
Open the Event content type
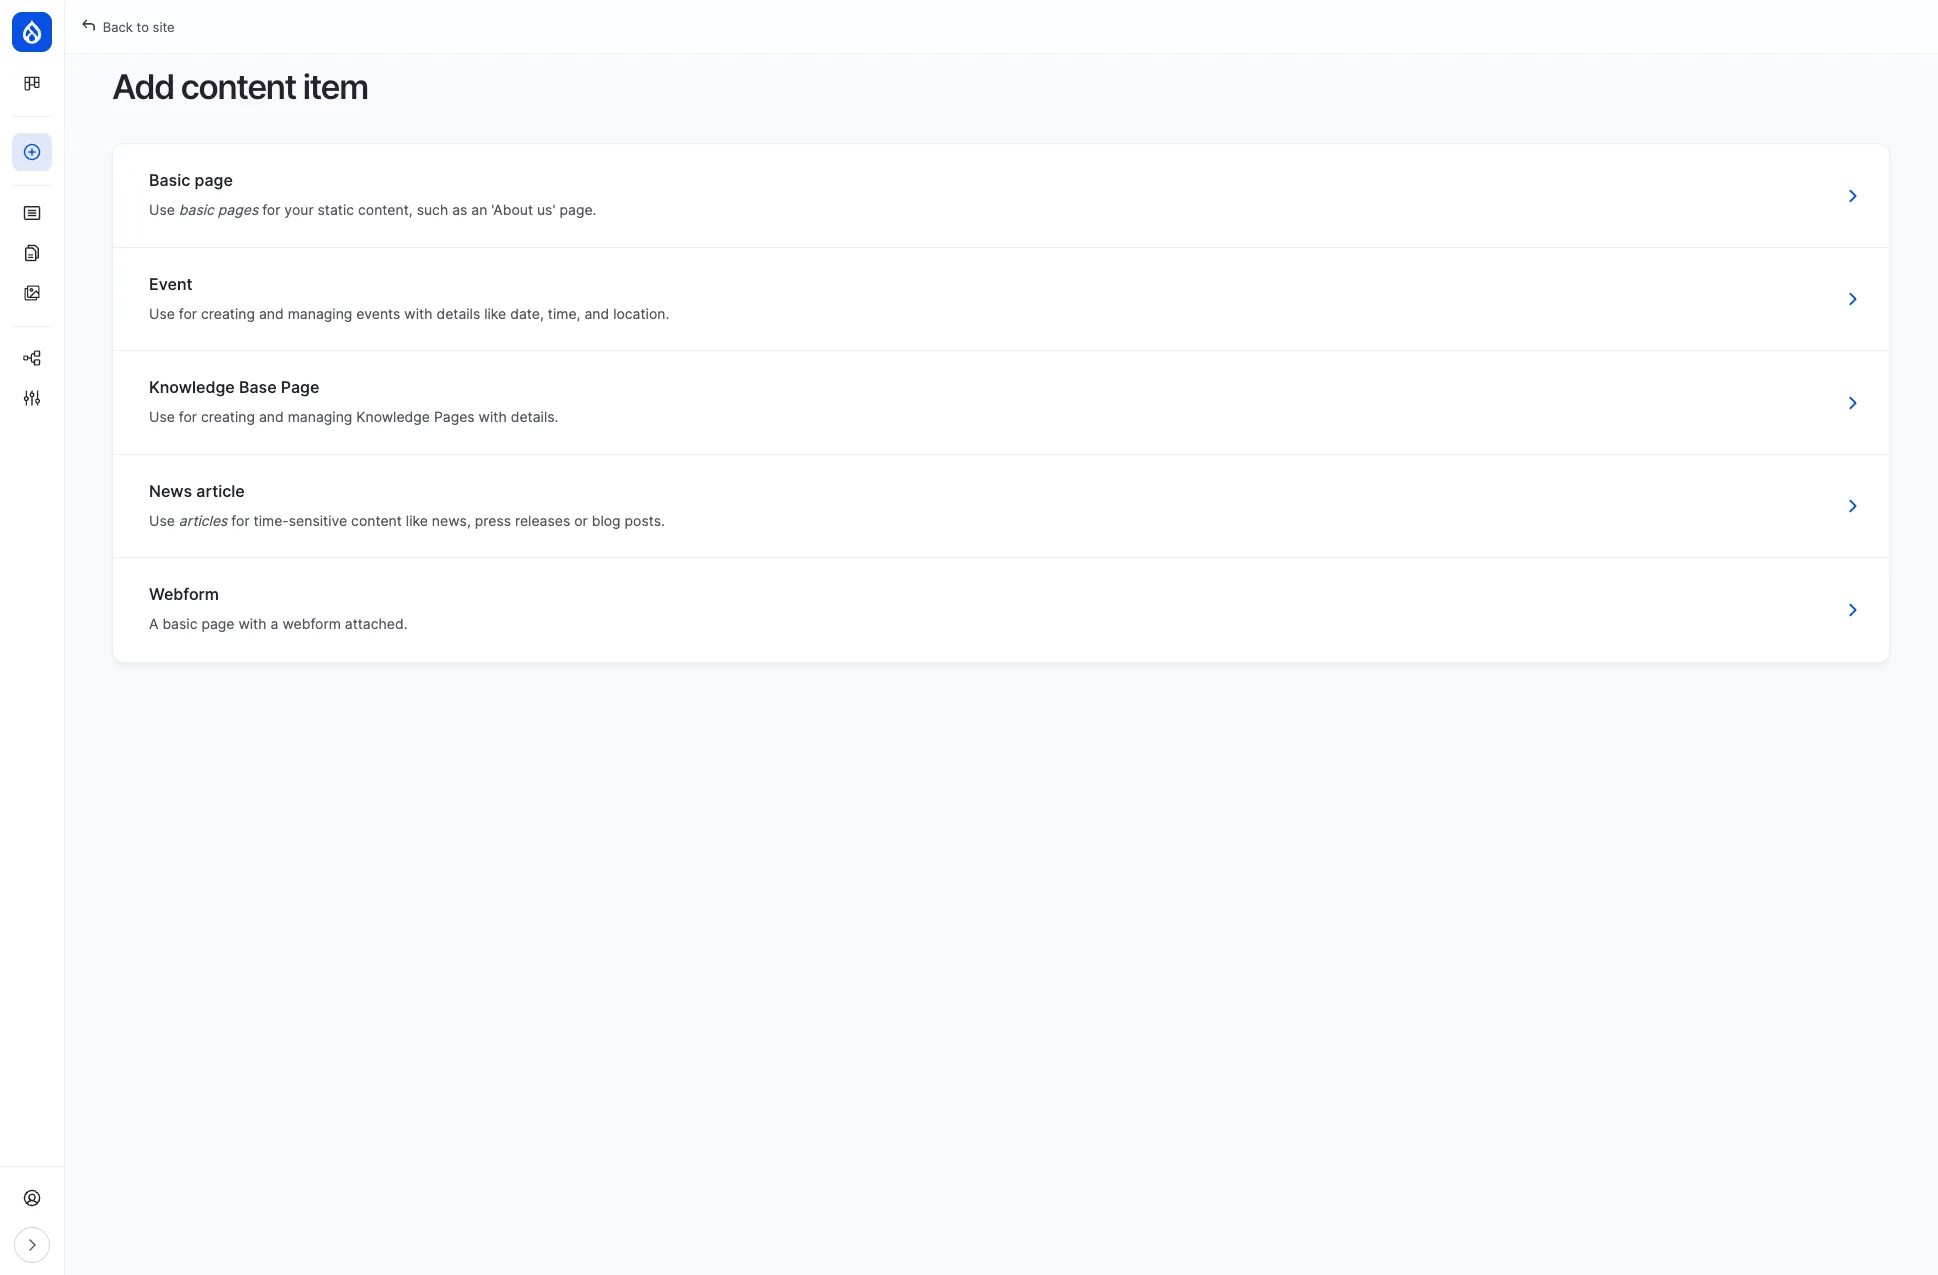click(x=1000, y=299)
